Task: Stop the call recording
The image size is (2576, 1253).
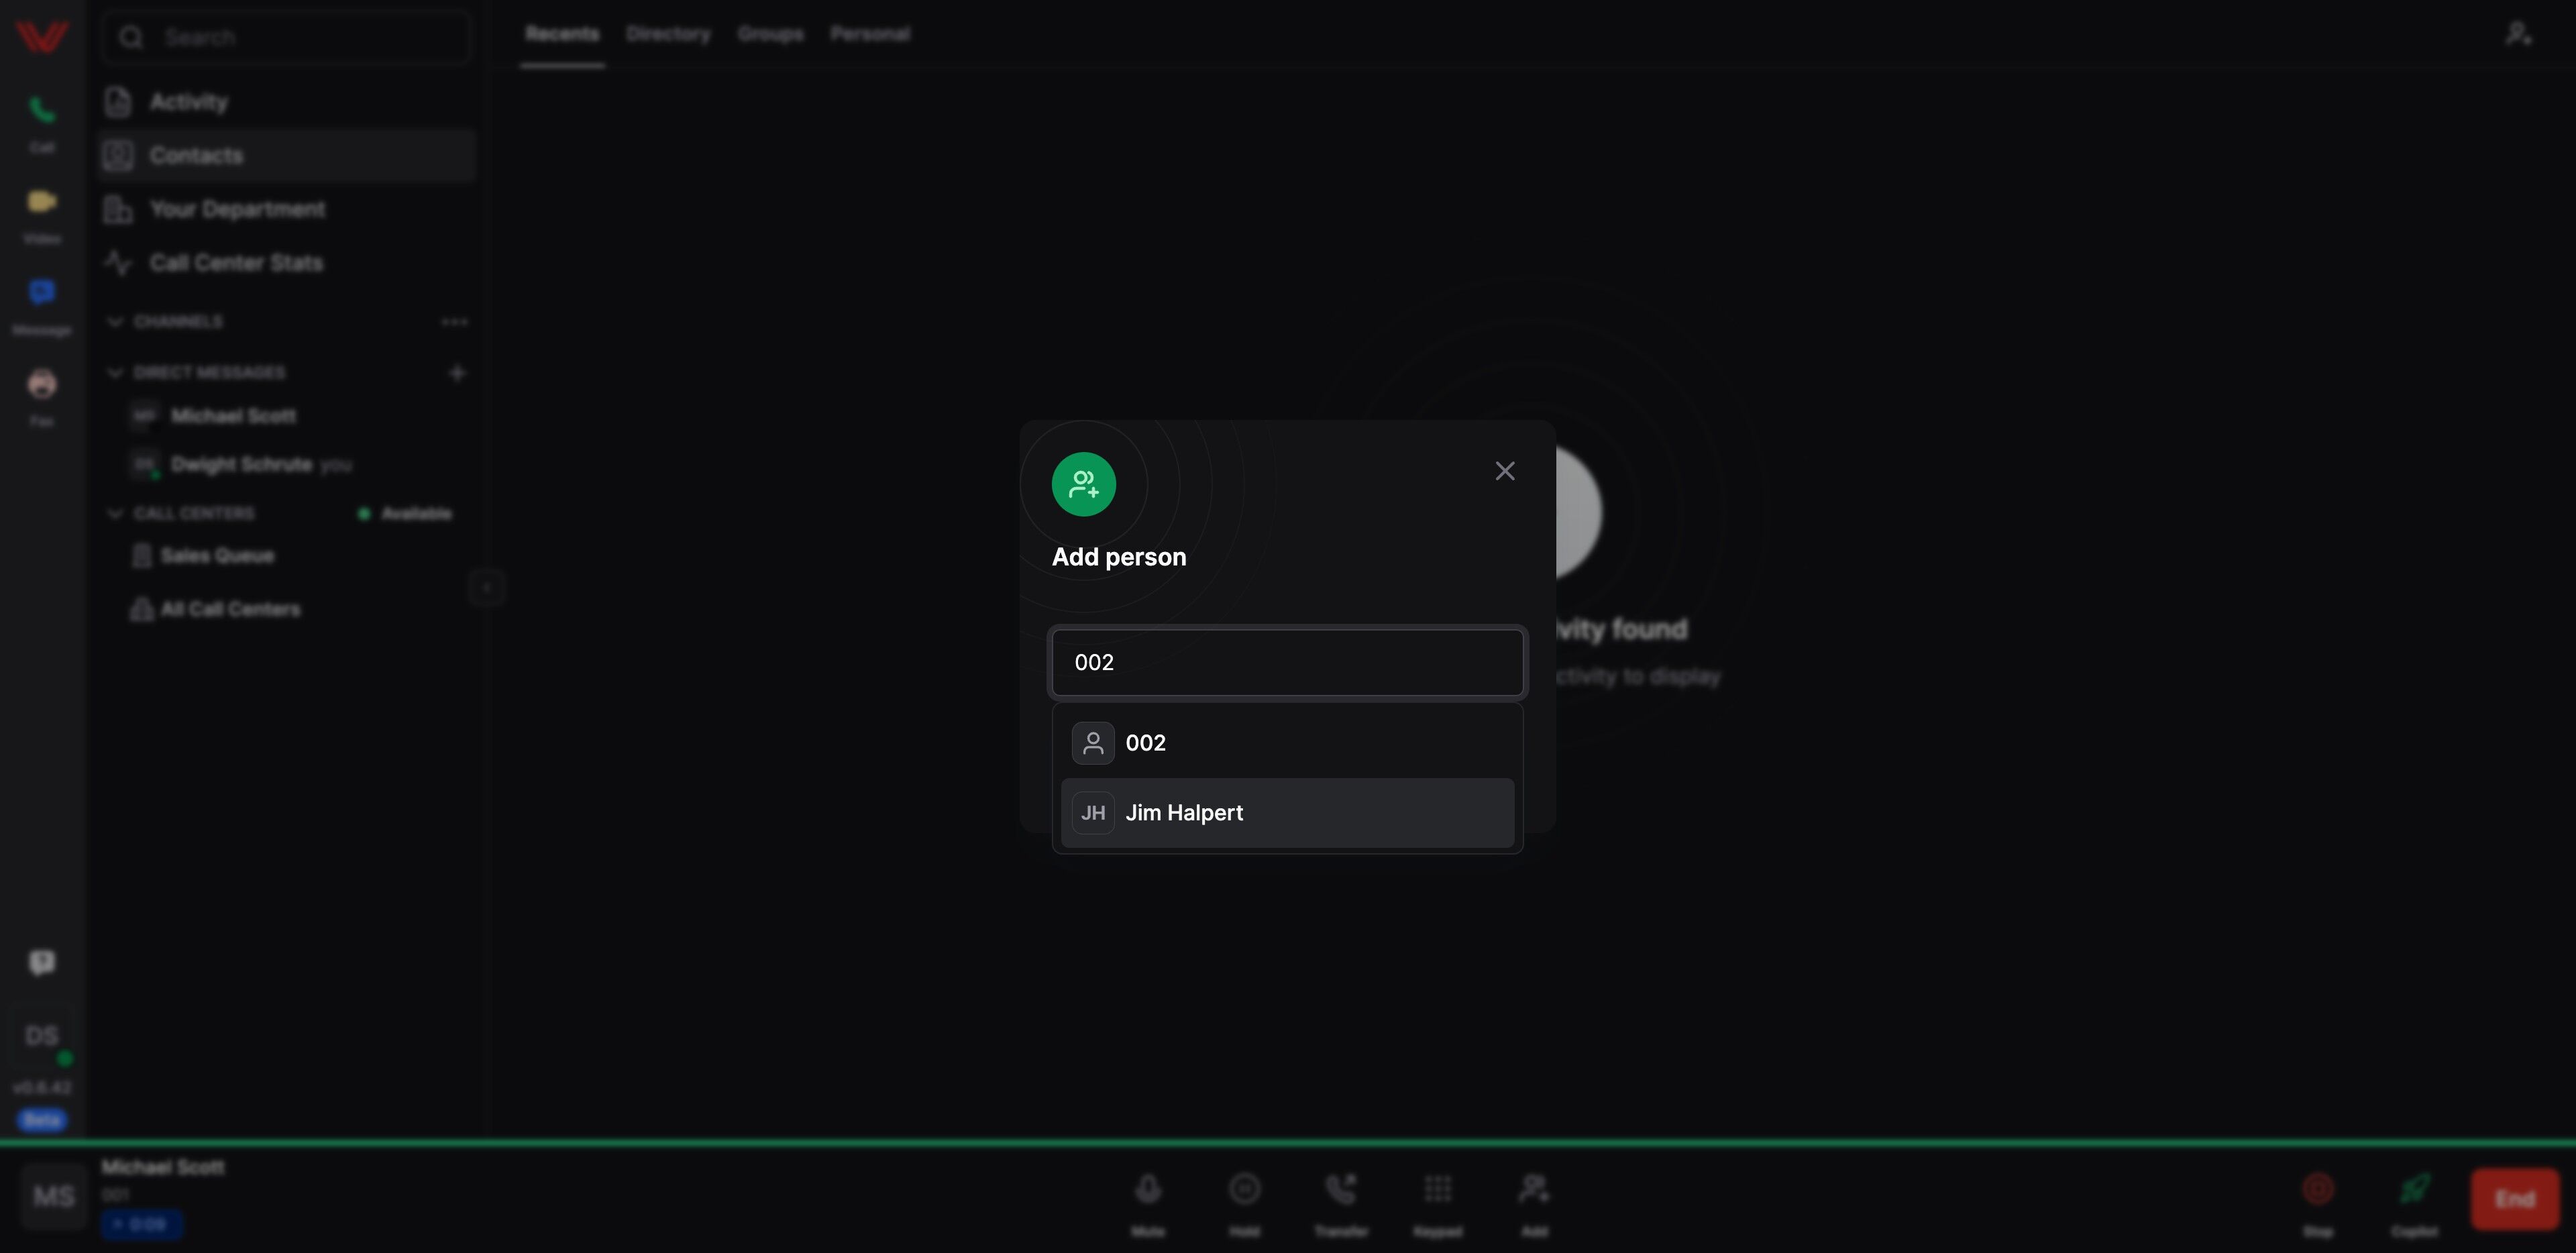Action: (x=2317, y=1190)
